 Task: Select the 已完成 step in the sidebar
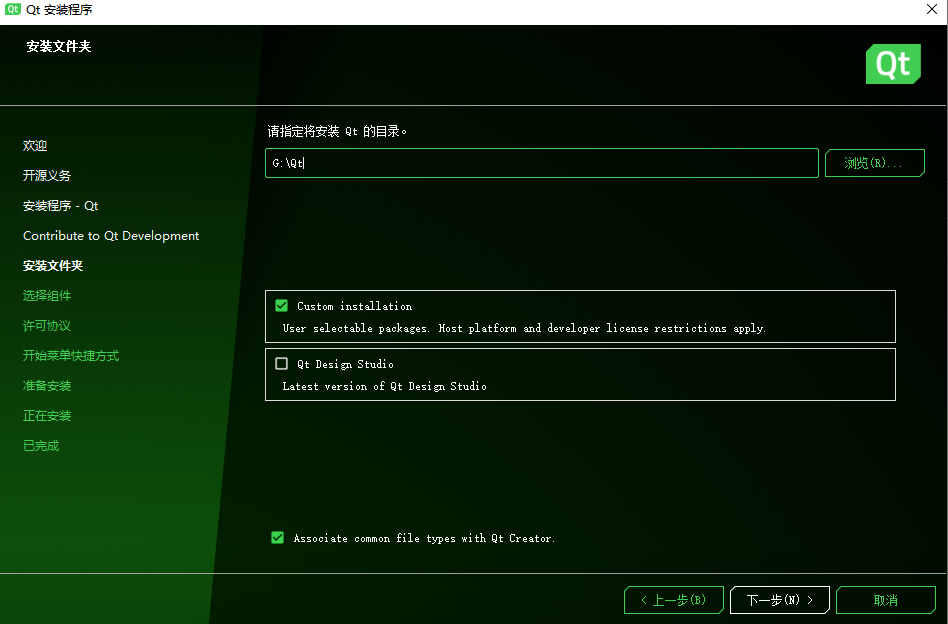[x=40, y=445]
